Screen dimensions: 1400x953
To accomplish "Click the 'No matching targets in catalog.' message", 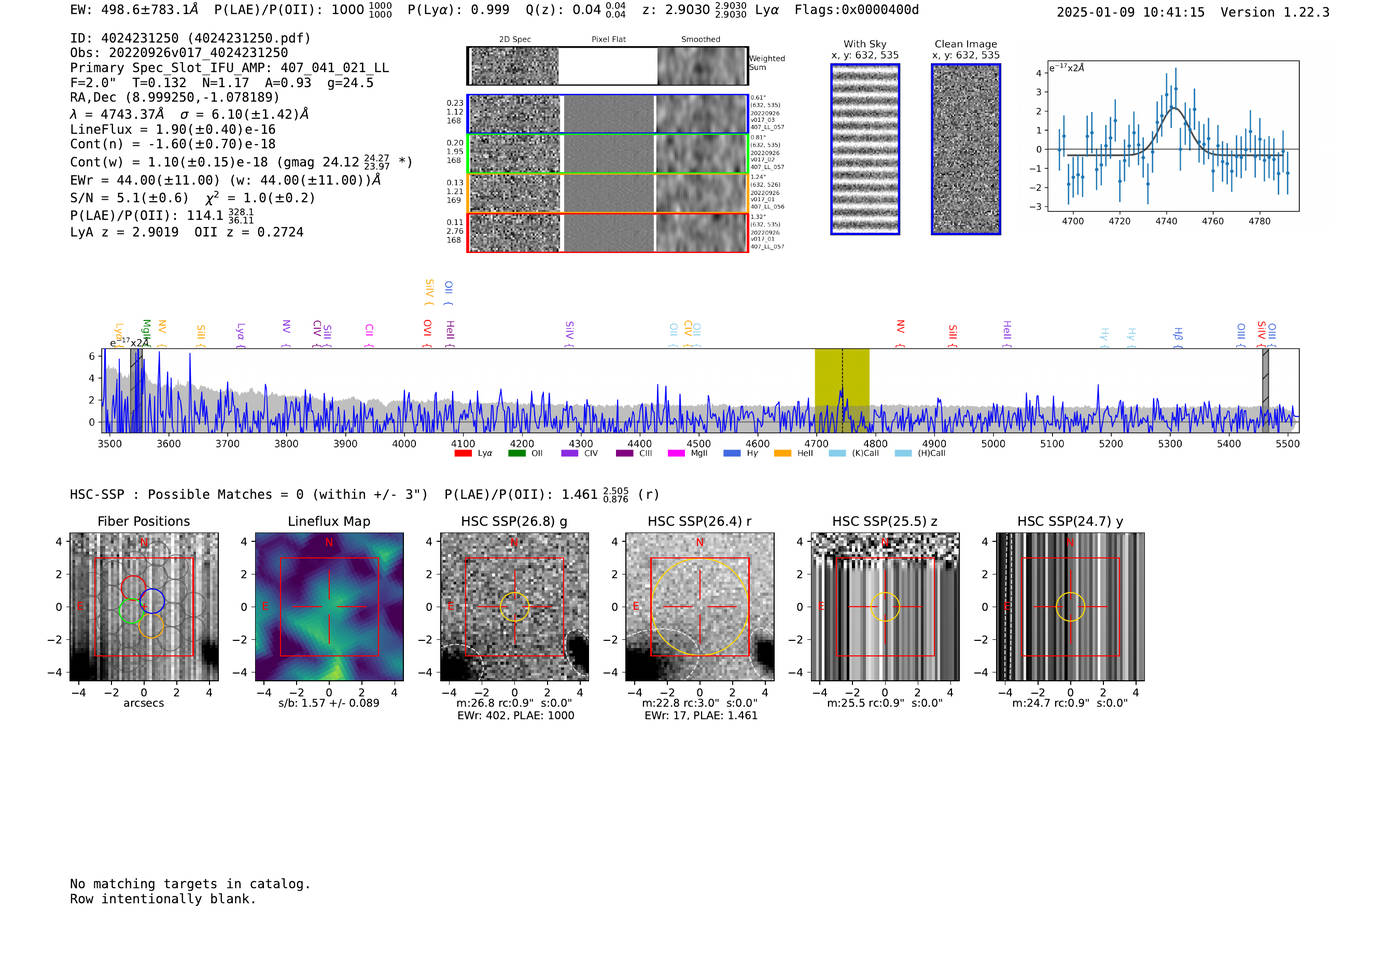I will tap(190, 883).
